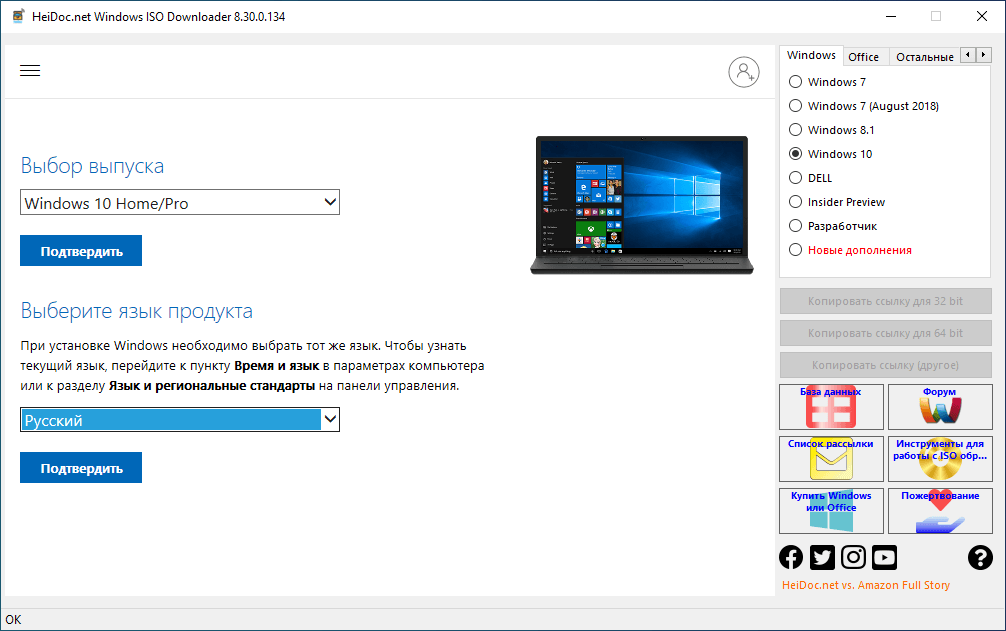The image size is (1006, 631).
Task: Minimize the HeiDoc downloader window
Action: tap(891, 17)
